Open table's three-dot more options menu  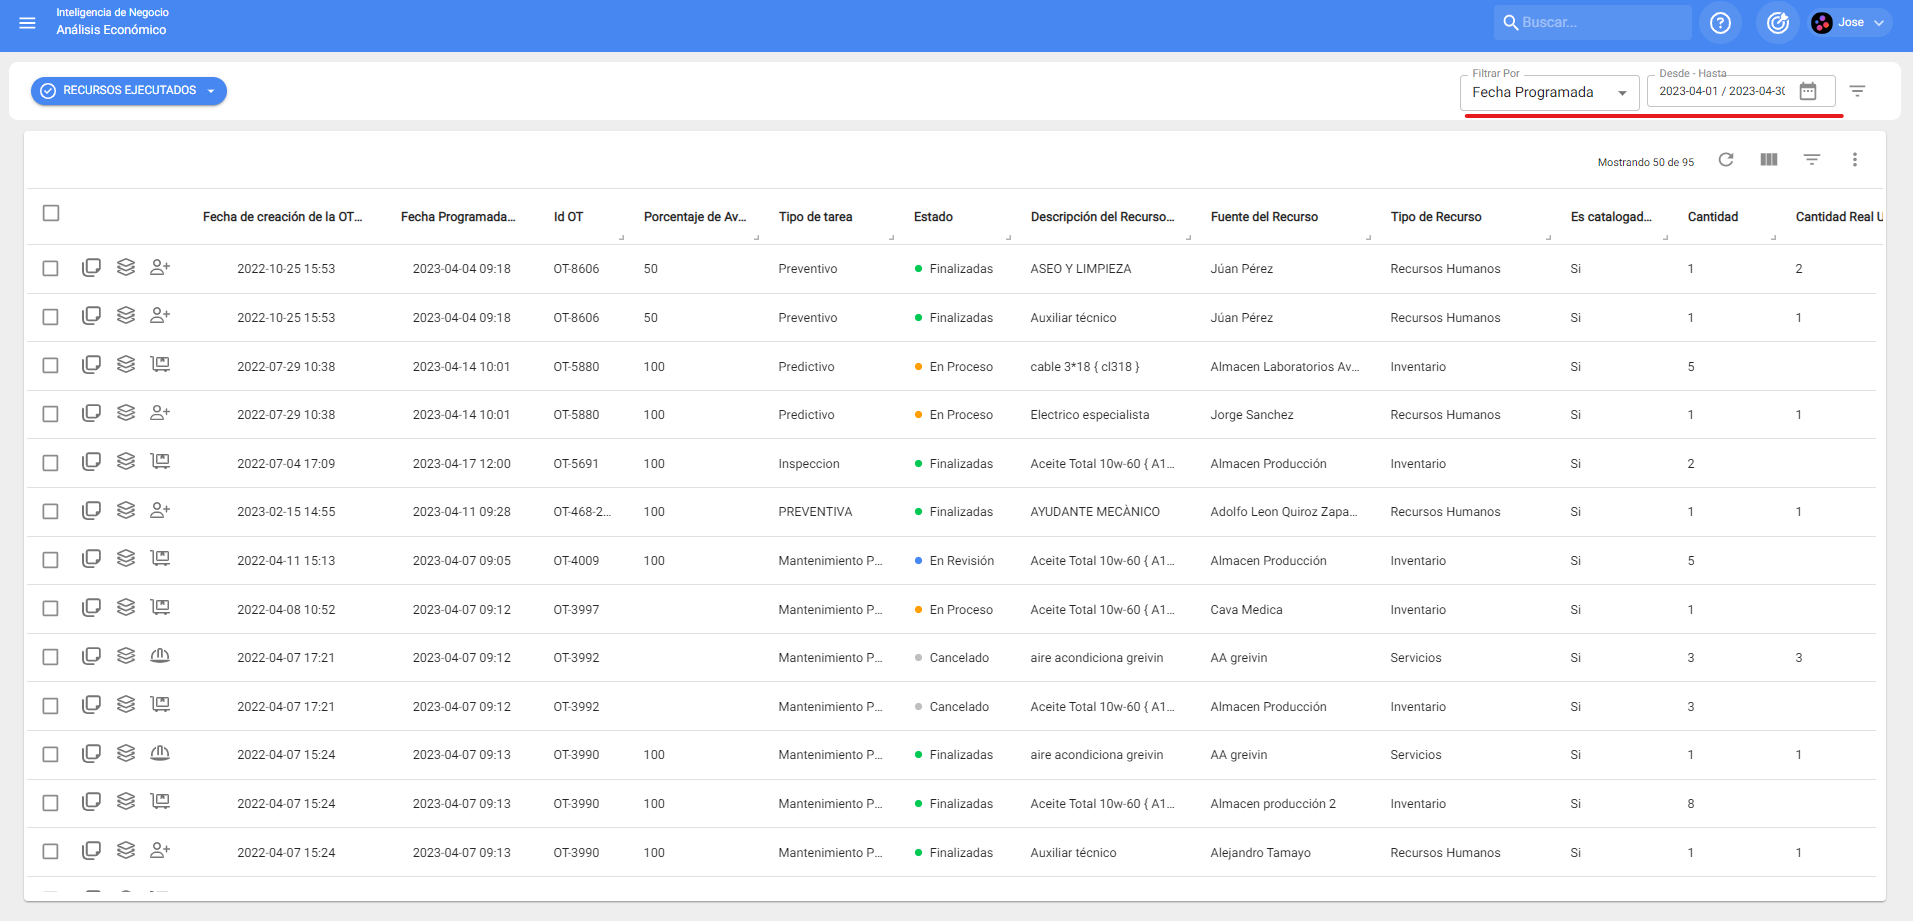pyautogui.click(x=1854, y=160)
